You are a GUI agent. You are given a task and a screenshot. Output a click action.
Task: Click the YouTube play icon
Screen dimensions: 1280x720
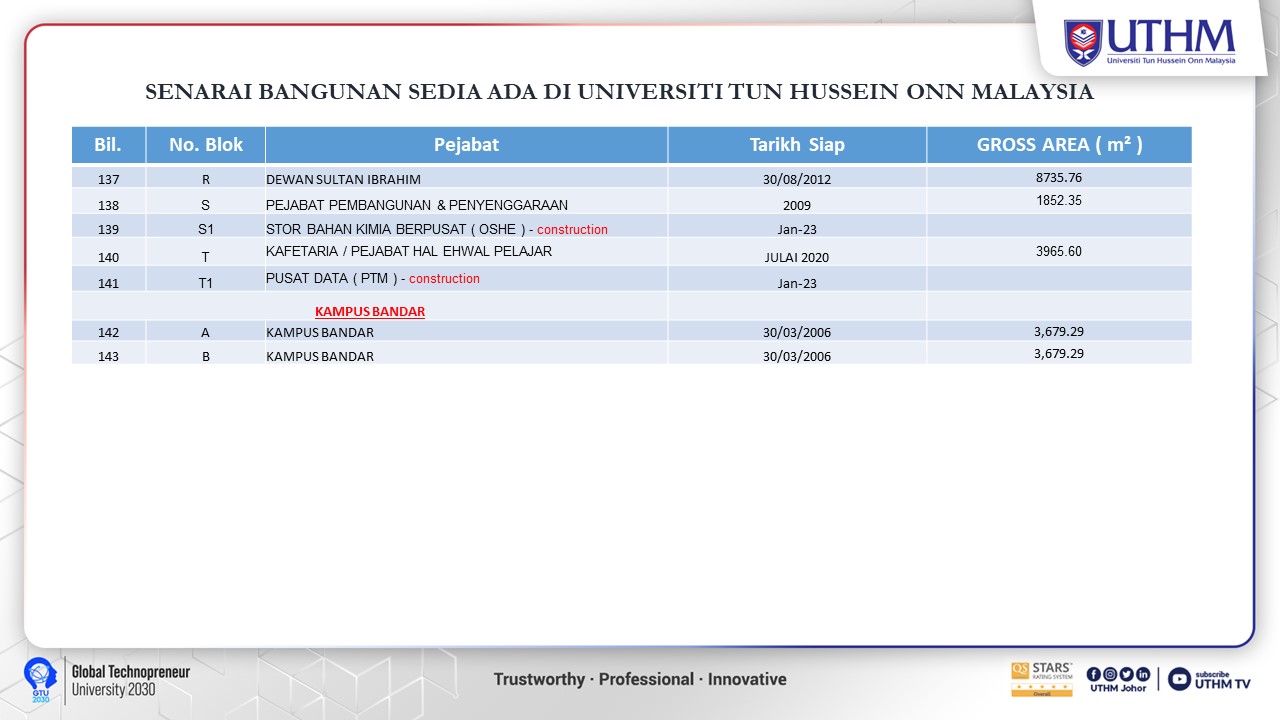[x=1179, y=679]
